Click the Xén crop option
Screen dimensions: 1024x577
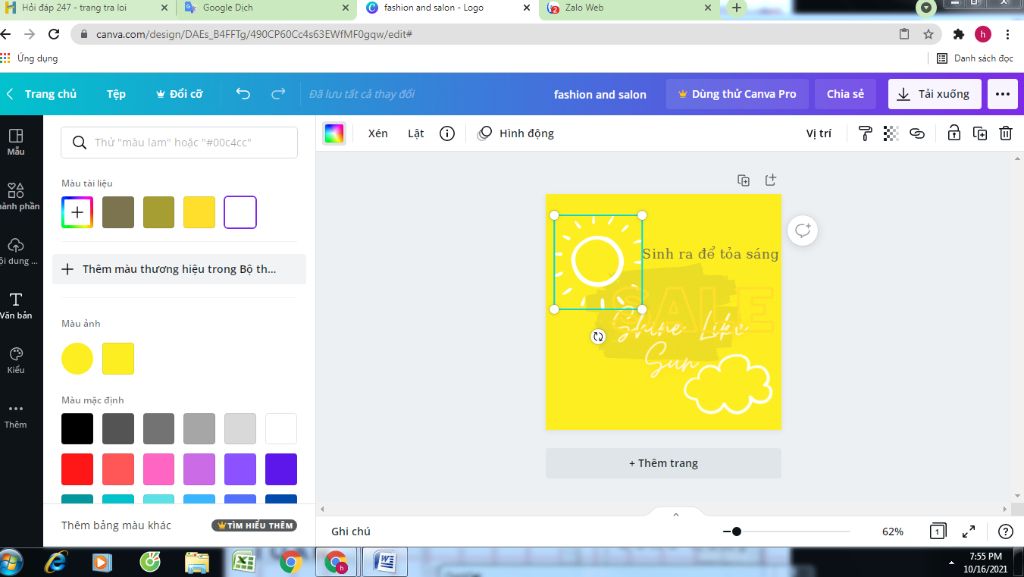tap(377, 133)
